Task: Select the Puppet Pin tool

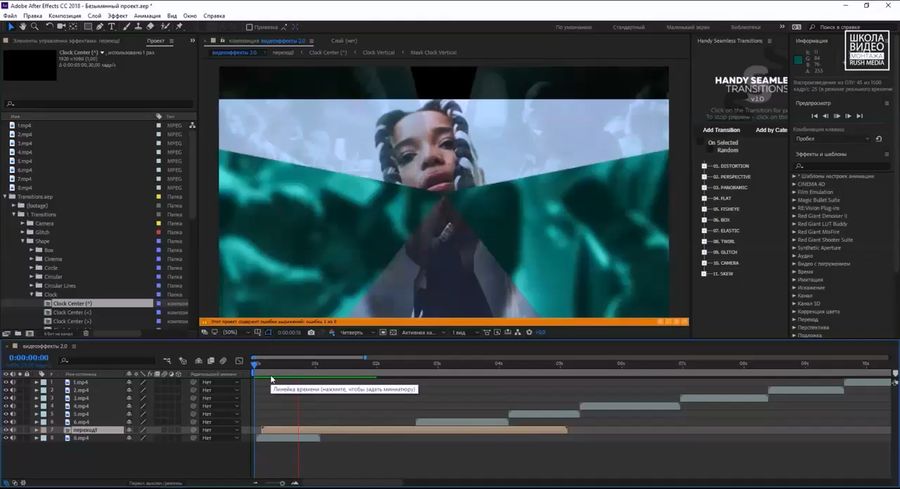Action: pyautogui.click(x=179, y=26)
